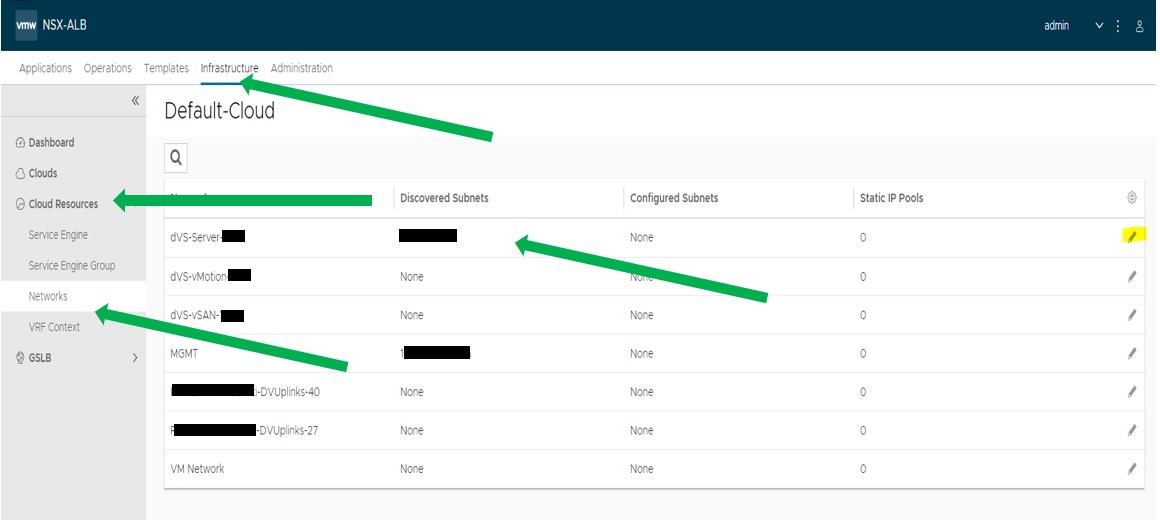The image size is (1160, 520).
Task: Click Configured Subnets None in dVS-Server row
Action: (642, 237)
